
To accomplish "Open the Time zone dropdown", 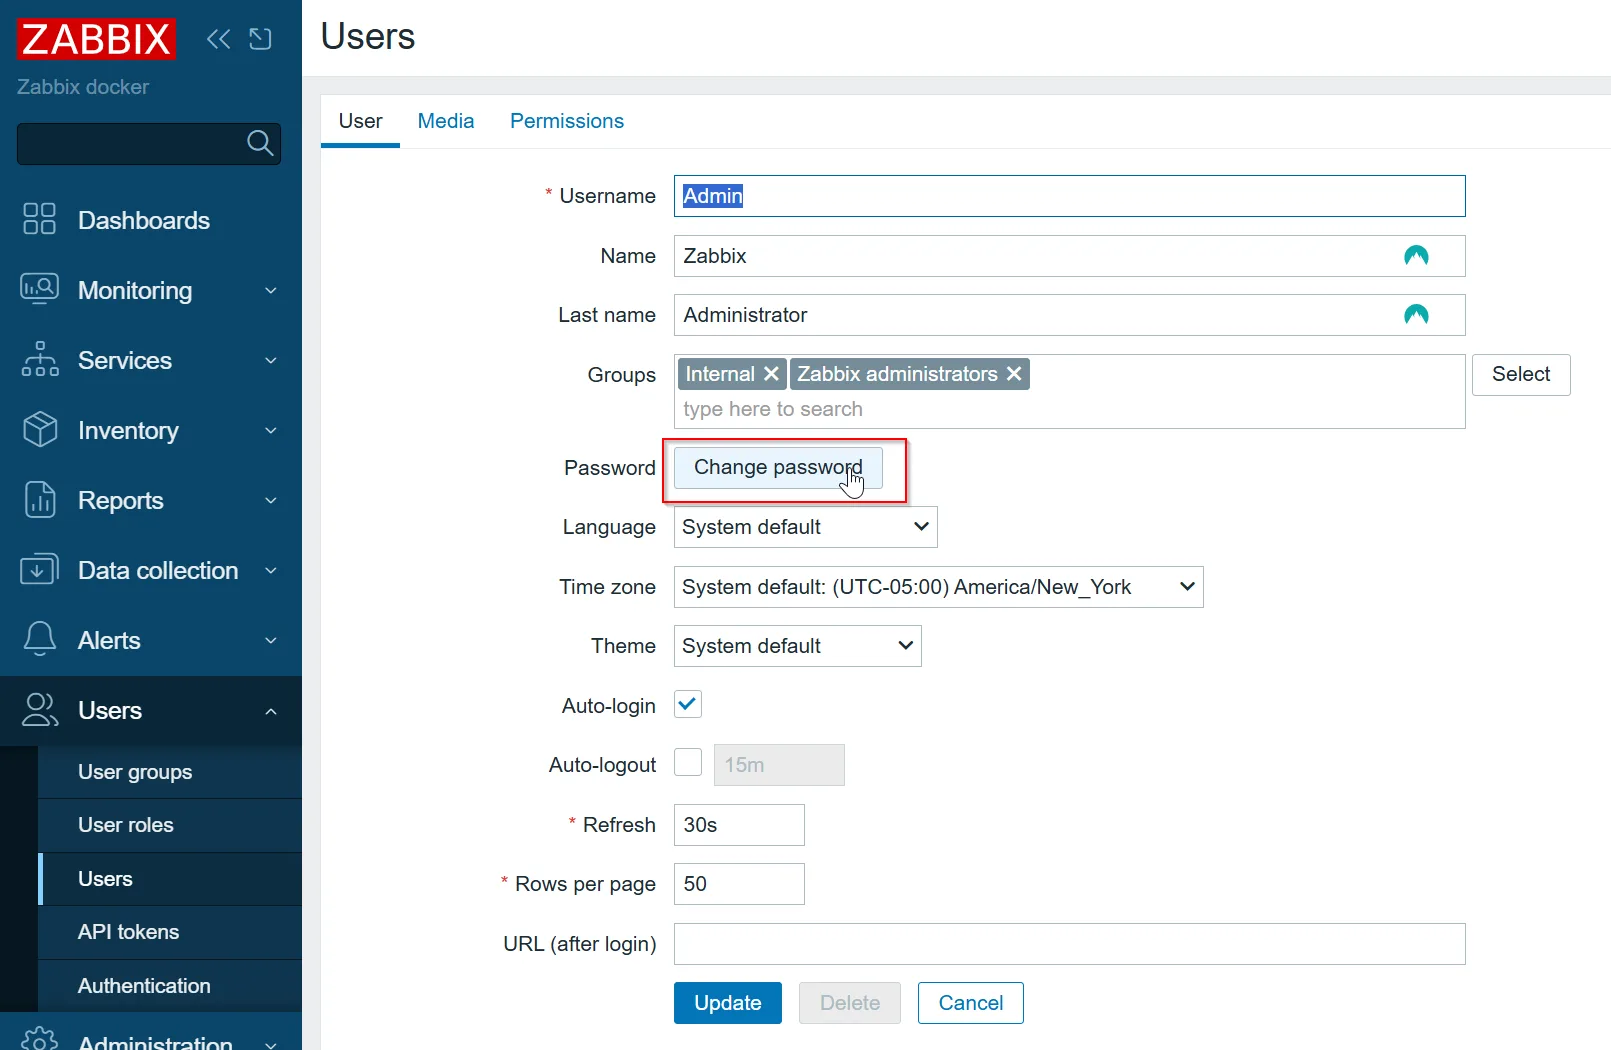I will (x=939, y=587).
